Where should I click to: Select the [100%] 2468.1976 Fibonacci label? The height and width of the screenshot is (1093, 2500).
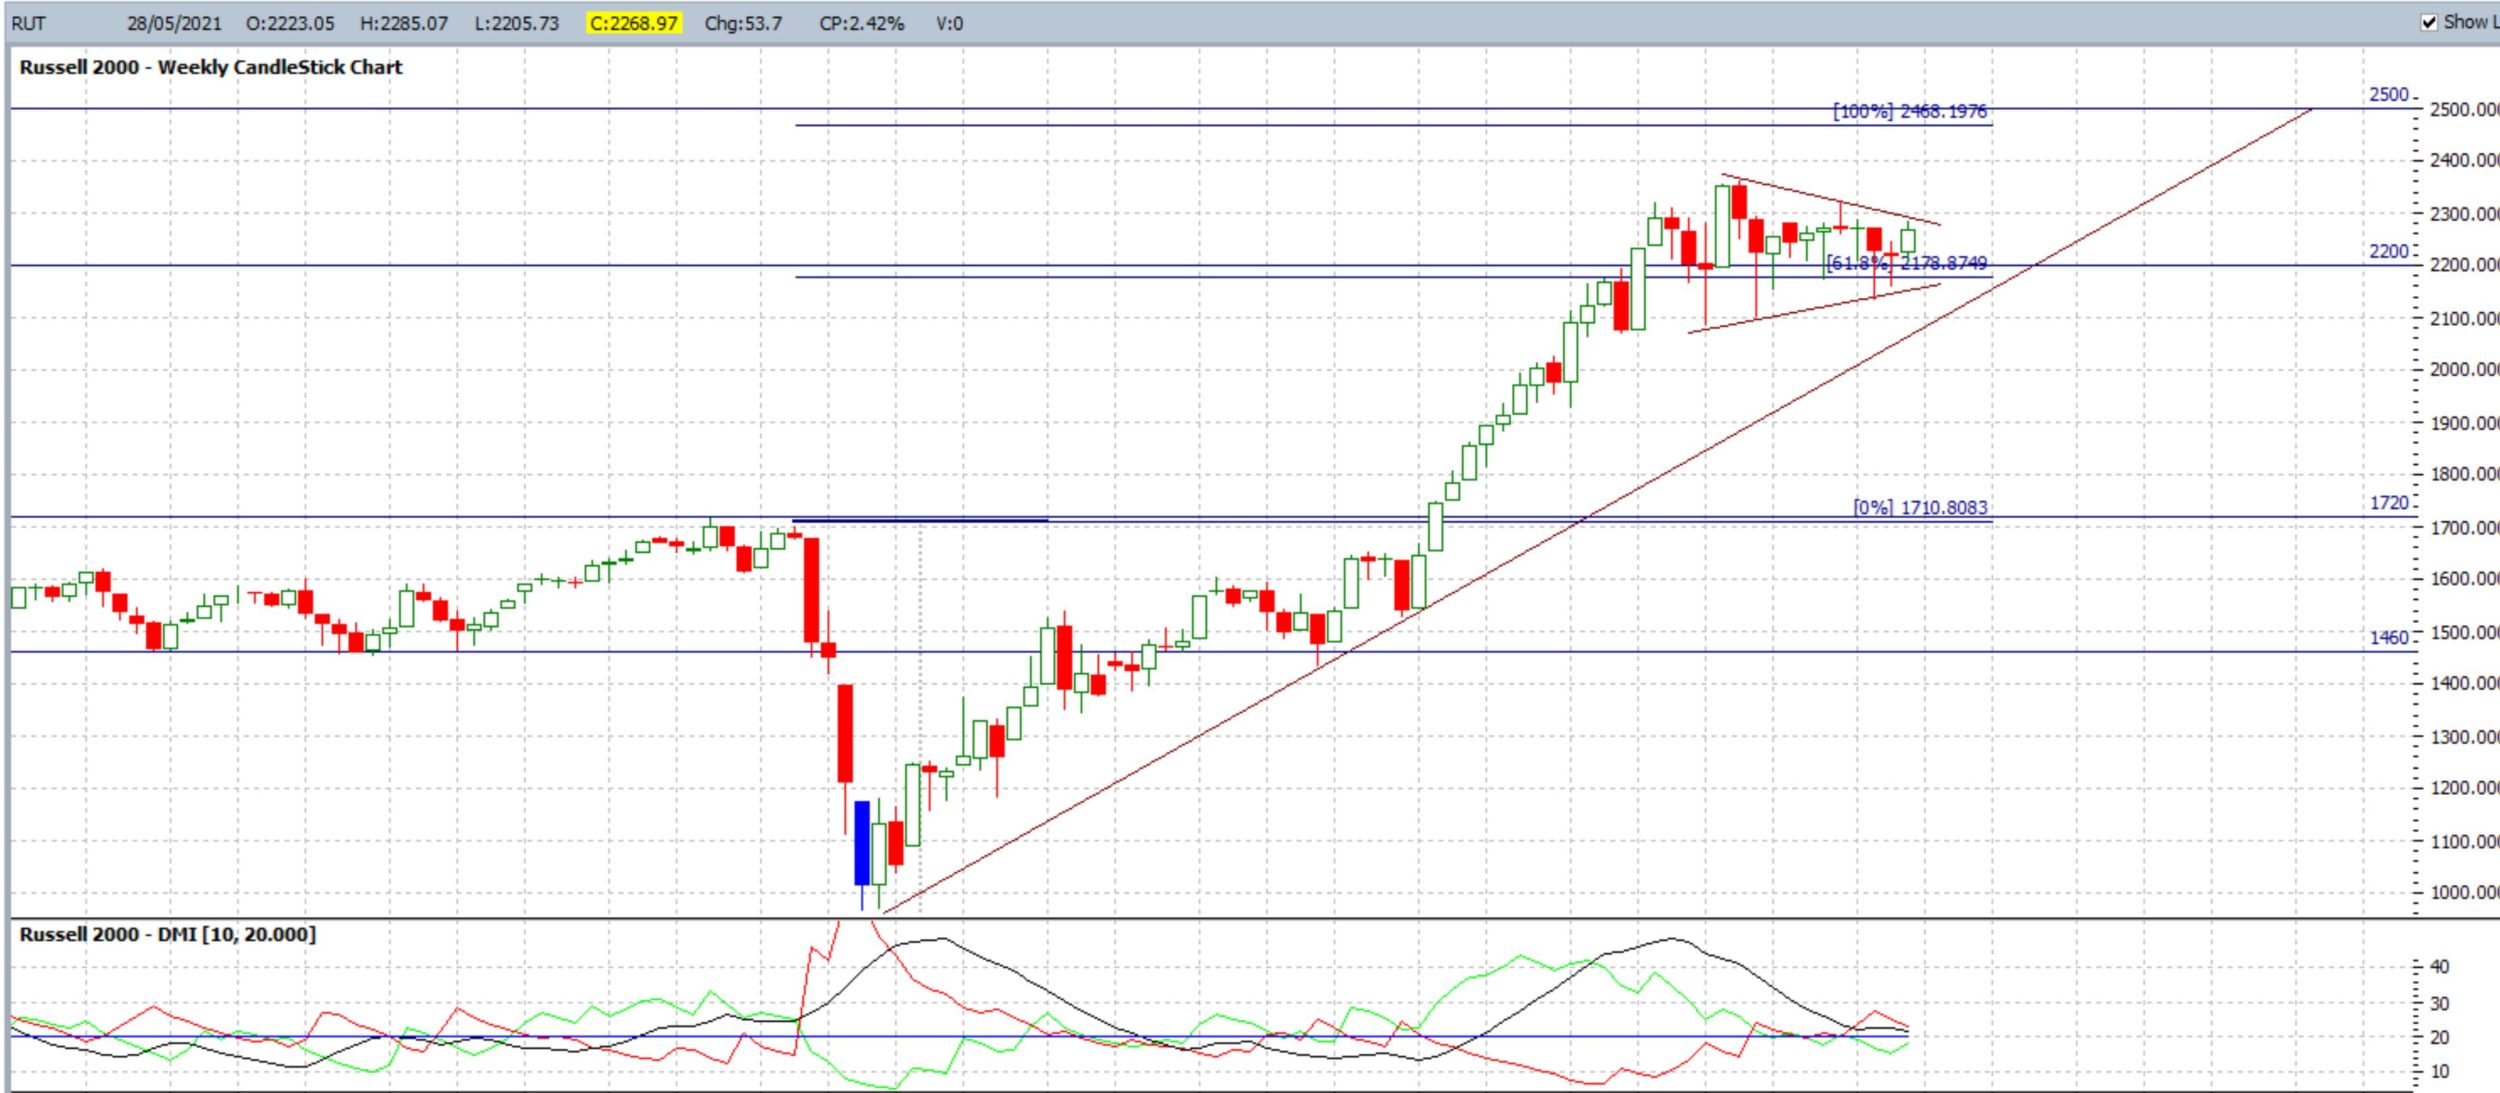point(1909,111)
